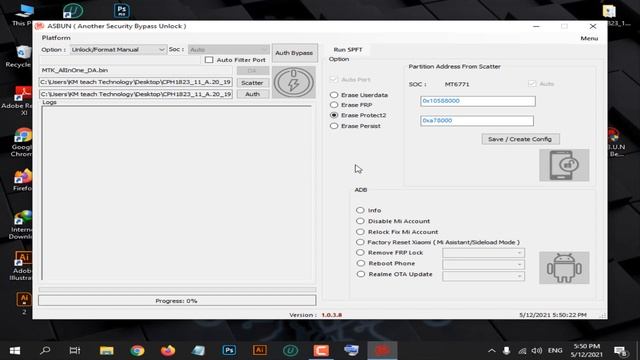The image size is (640, 360).
Task: Click the empty Logs text area
Action: pos(177,193)
